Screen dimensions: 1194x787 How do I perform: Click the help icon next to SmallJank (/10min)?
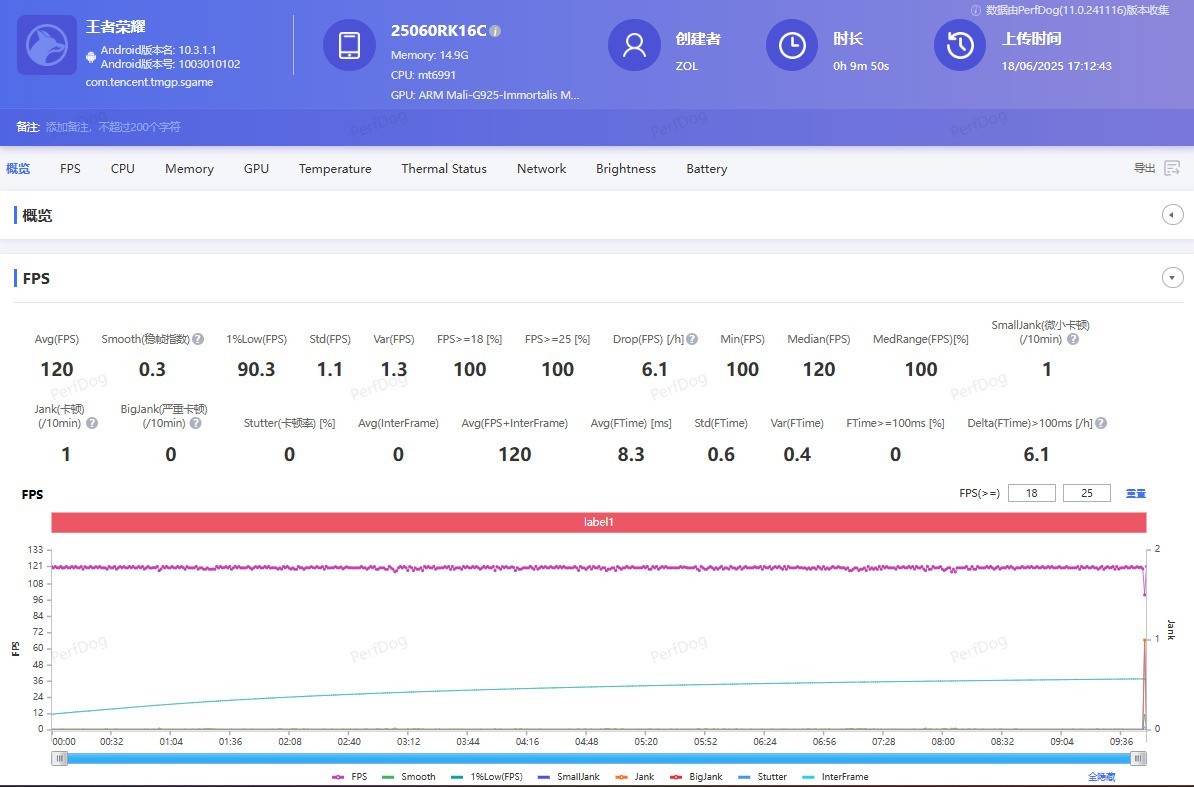1073,339
